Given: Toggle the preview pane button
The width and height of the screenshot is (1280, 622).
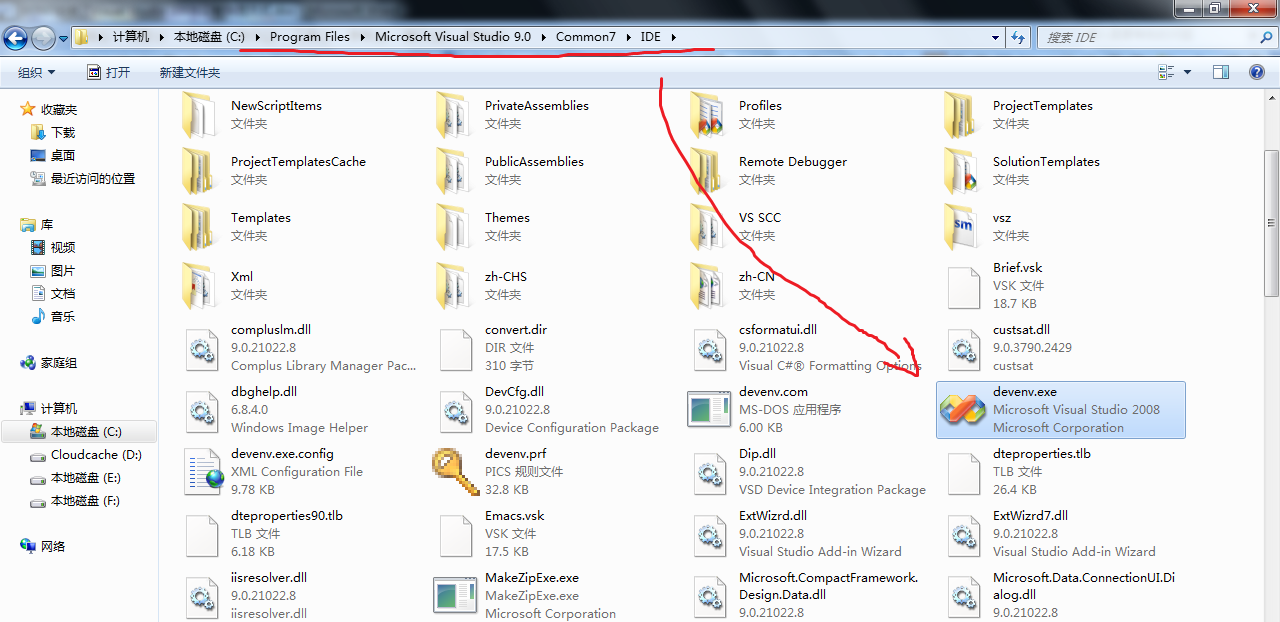Looking at the screenshot, I should click(x=1220, y=72).
